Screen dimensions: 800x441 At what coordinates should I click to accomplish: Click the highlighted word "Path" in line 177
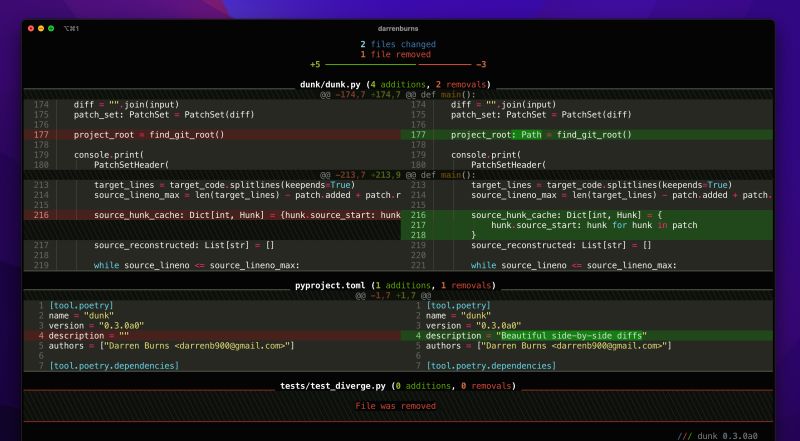coord(531,135)
